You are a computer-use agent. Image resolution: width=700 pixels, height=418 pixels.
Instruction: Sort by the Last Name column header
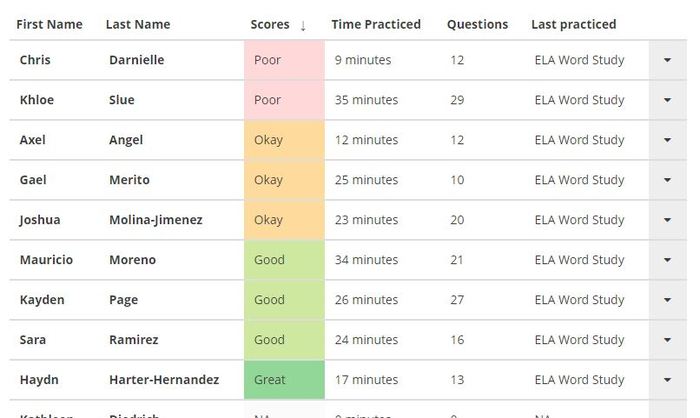click(138, 24)
